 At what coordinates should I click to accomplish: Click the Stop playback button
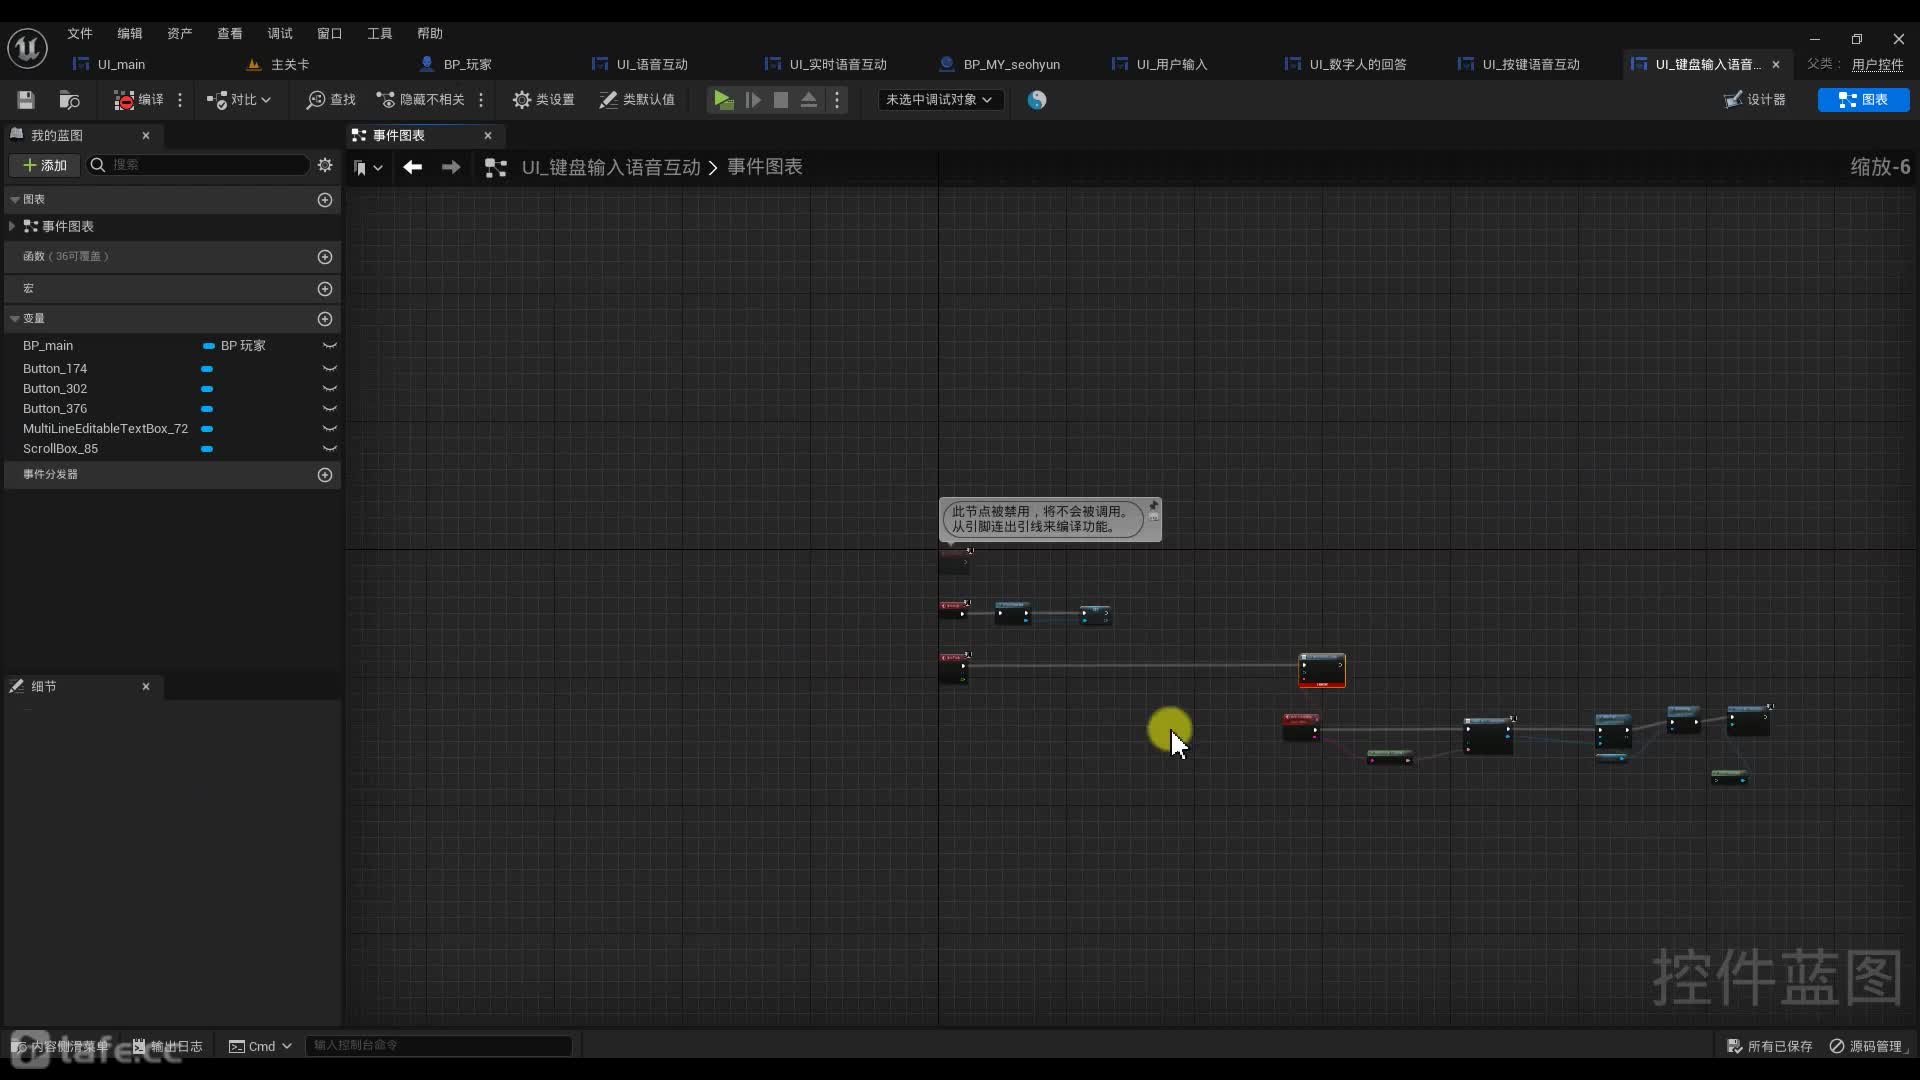(x=781, y=100)
